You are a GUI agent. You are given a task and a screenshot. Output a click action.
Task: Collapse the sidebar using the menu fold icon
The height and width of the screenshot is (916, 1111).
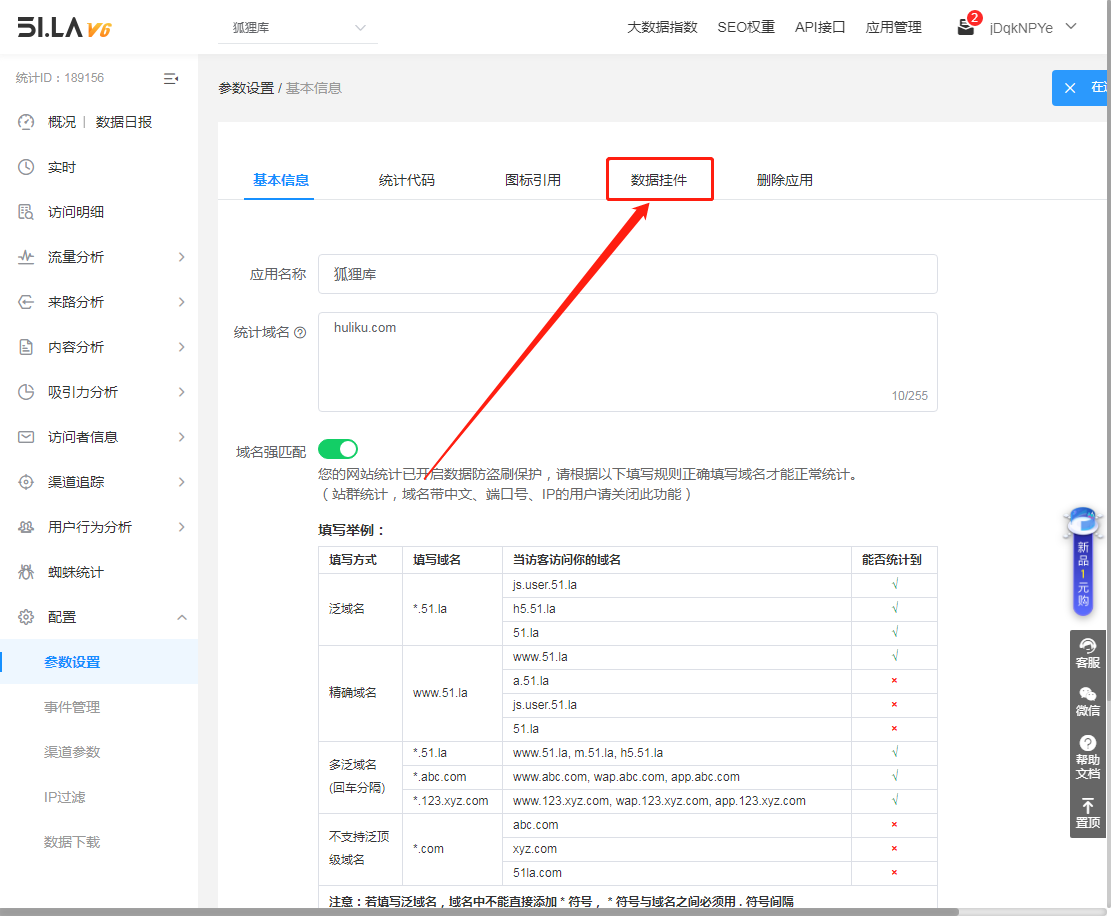pyautogui.click(x=171, y=78)
